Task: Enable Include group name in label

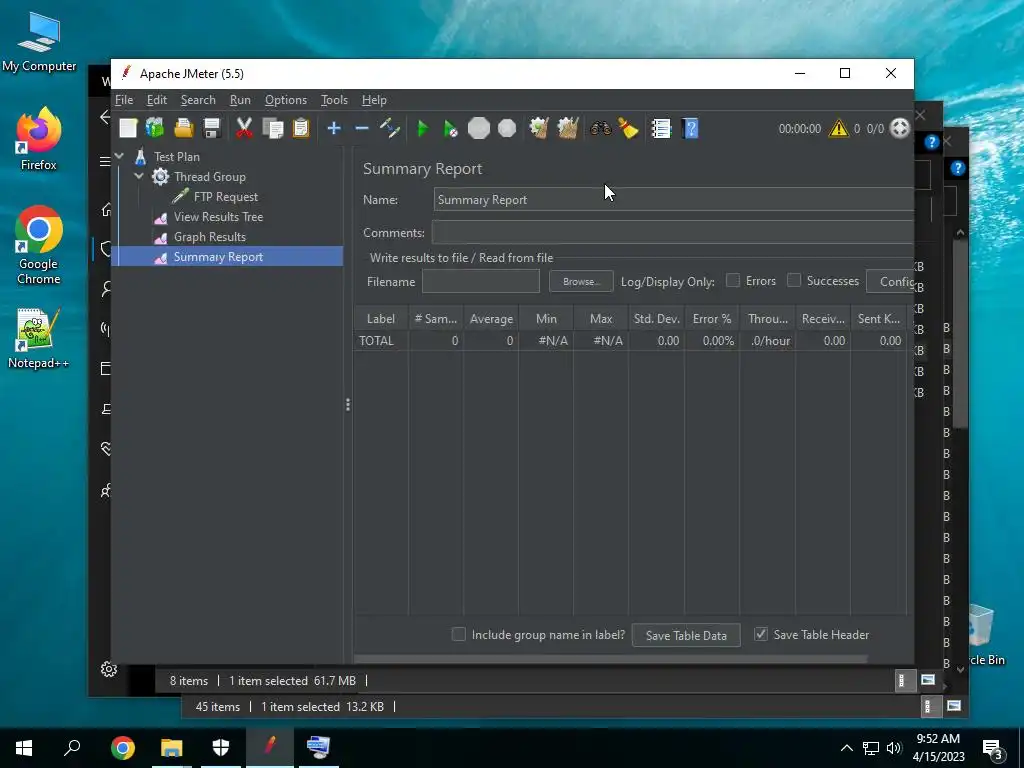Action: click(x=458, y=634)
